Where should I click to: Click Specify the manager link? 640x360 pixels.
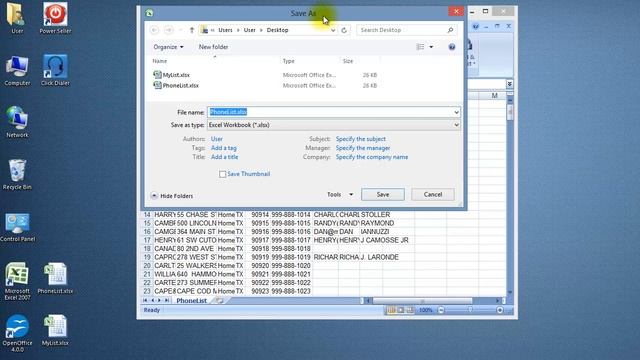click(x=363, y=148)
